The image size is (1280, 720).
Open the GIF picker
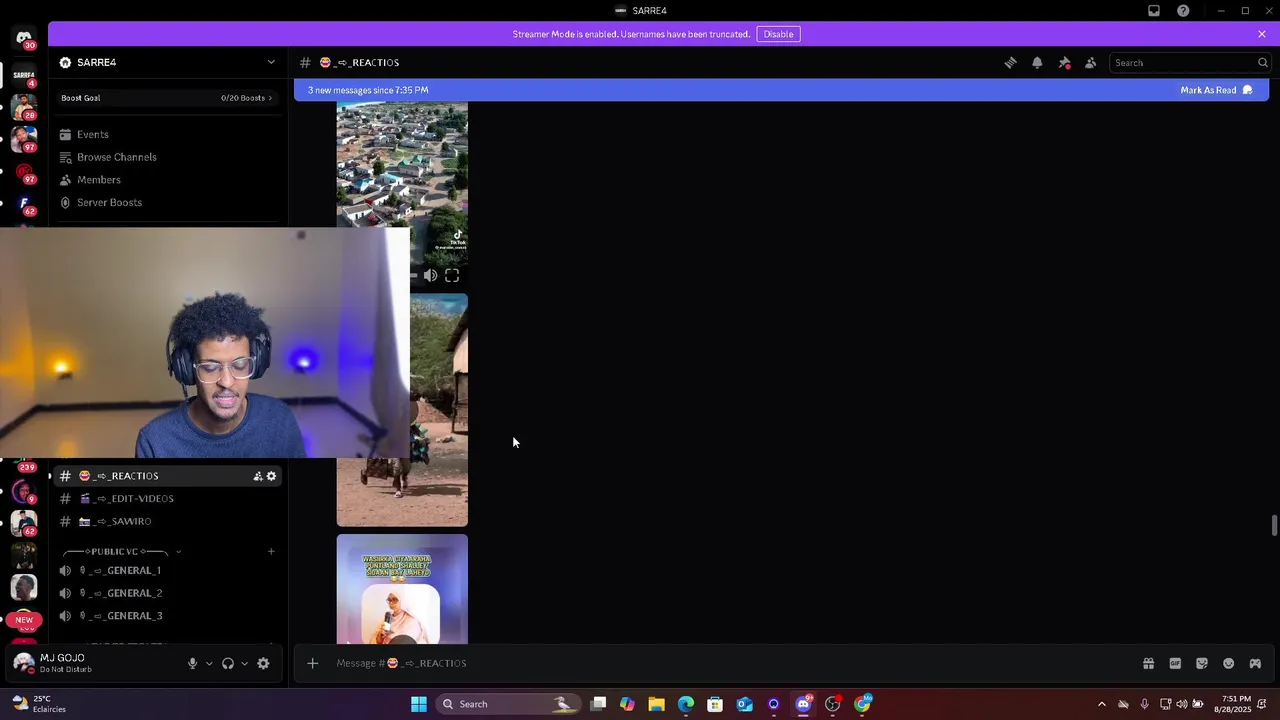[x=1175, y=663]
